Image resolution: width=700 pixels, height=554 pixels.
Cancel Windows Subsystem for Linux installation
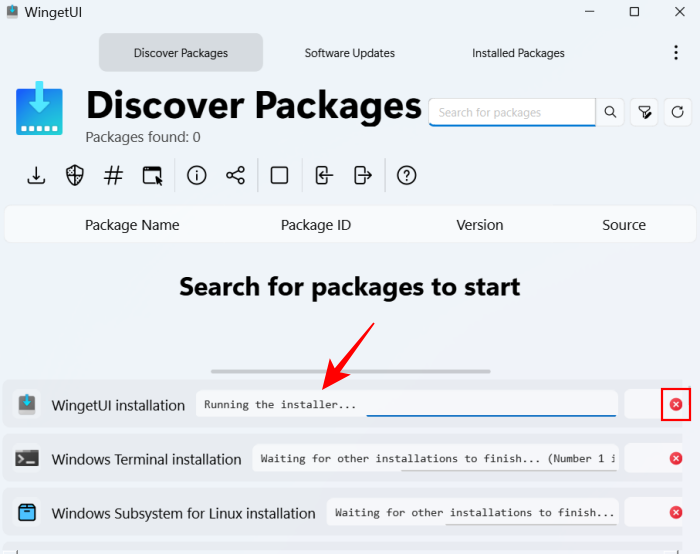coord(676,512)
